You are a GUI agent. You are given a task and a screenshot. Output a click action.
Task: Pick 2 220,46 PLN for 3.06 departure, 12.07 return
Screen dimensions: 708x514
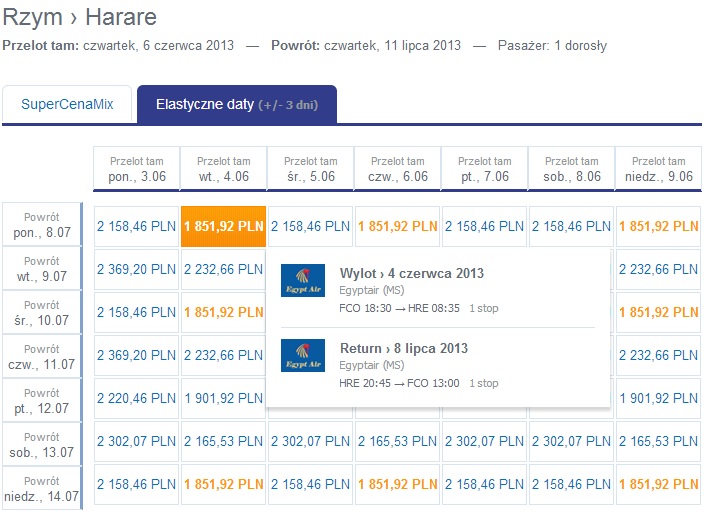[x=136, y=398]
